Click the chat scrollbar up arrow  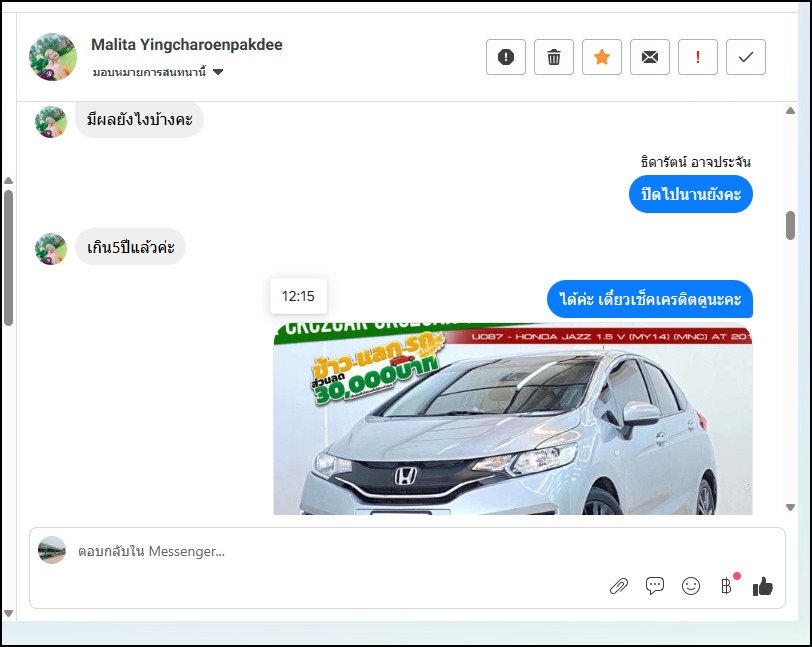tap(790, 110)
